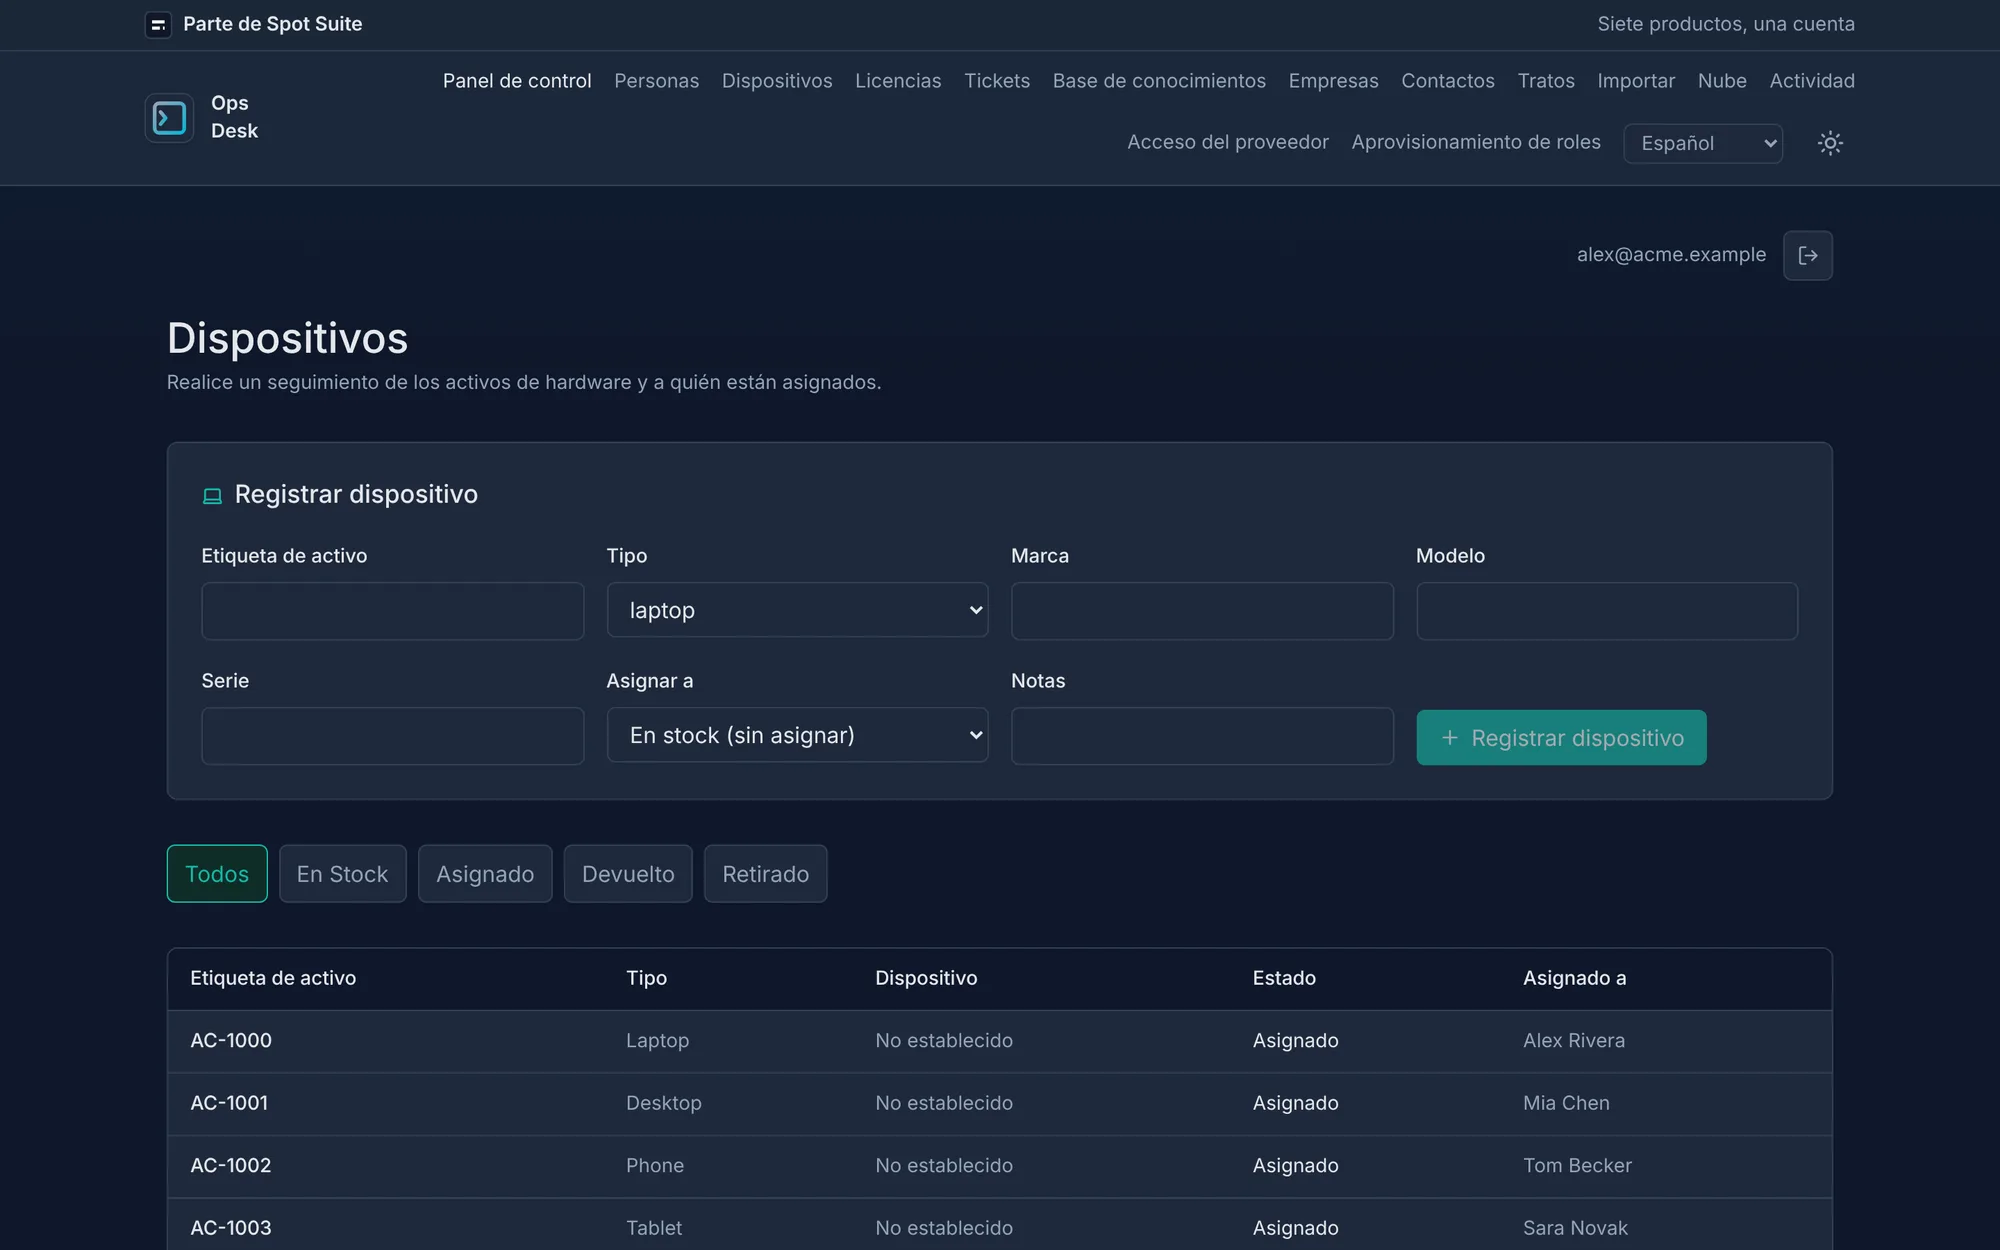
Task: Open the Importar page
Action: (1636, 81)
